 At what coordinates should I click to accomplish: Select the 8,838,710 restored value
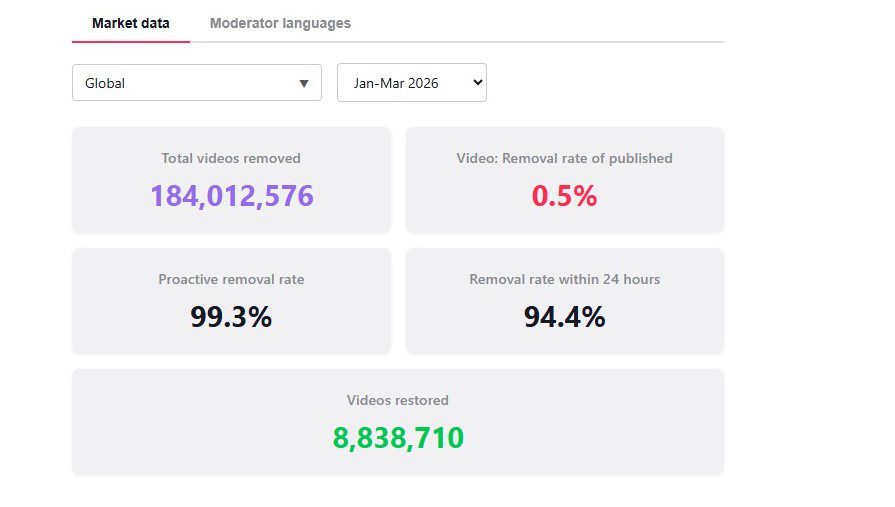click(x=398, y=438)
